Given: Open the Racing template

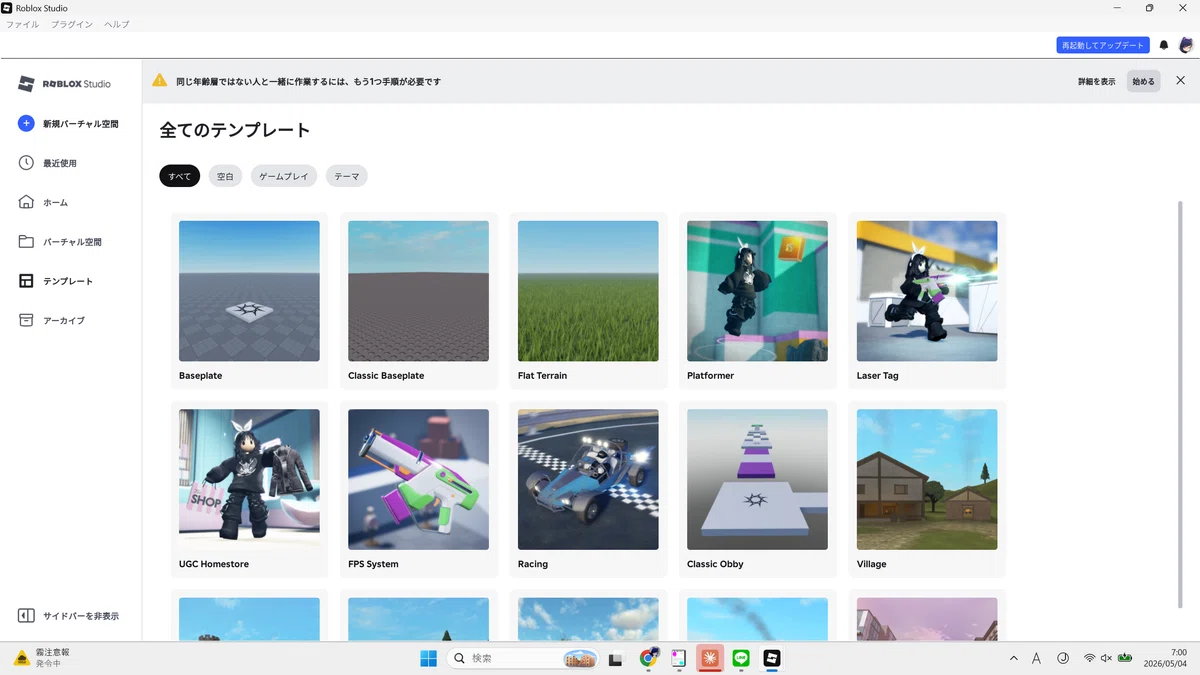Looking at the screenshot, I should click(588, 489).
